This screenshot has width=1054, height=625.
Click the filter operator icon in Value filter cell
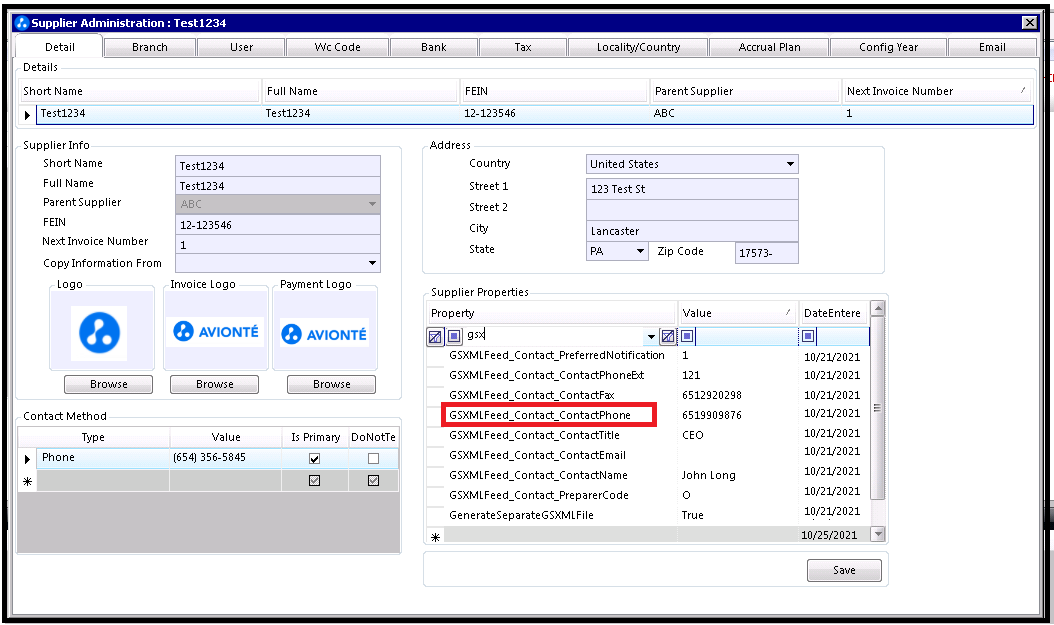click(x=688, y=336)
